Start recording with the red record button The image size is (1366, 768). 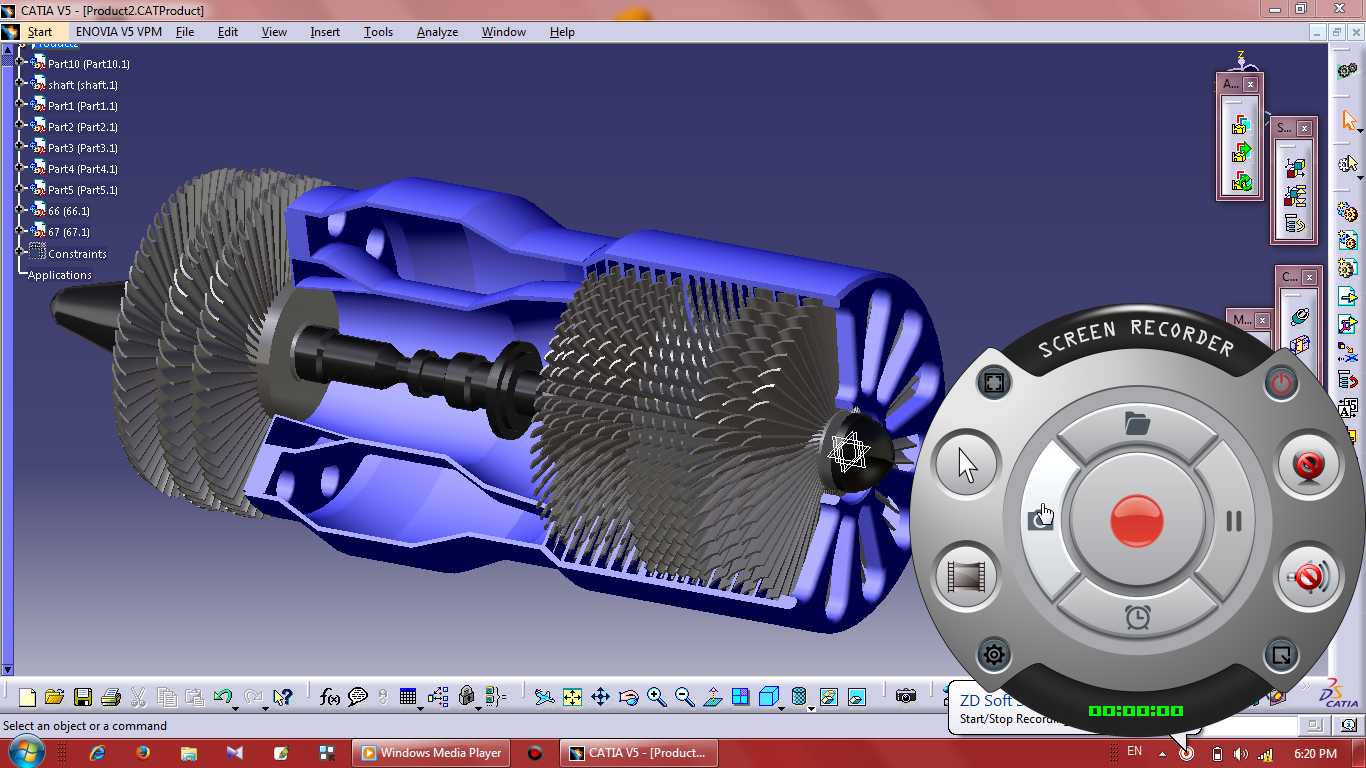1137,520
